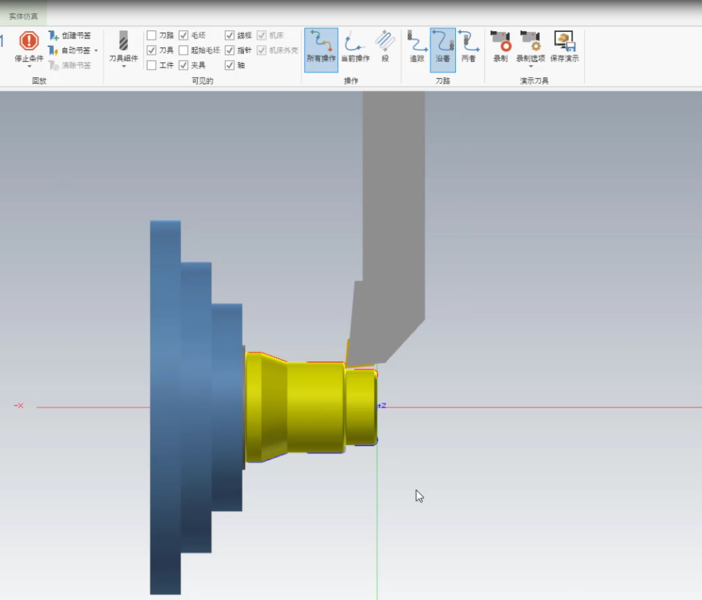Enable the 刀路 toolpath checkbox
Screen dimensions: 702x600
pyautogui.click(x=152, y=35)
